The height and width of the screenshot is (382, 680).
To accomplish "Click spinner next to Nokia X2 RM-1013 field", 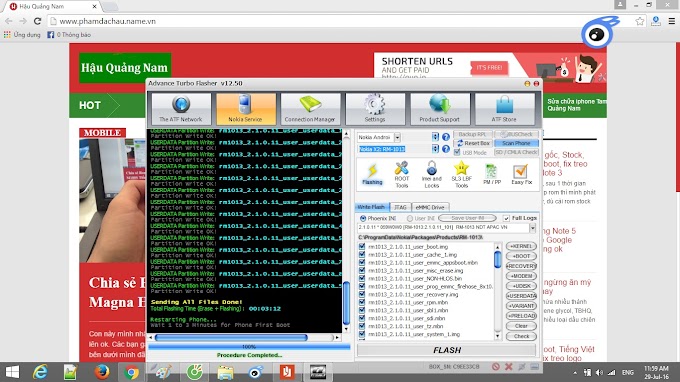I will (x=435, y=149).
